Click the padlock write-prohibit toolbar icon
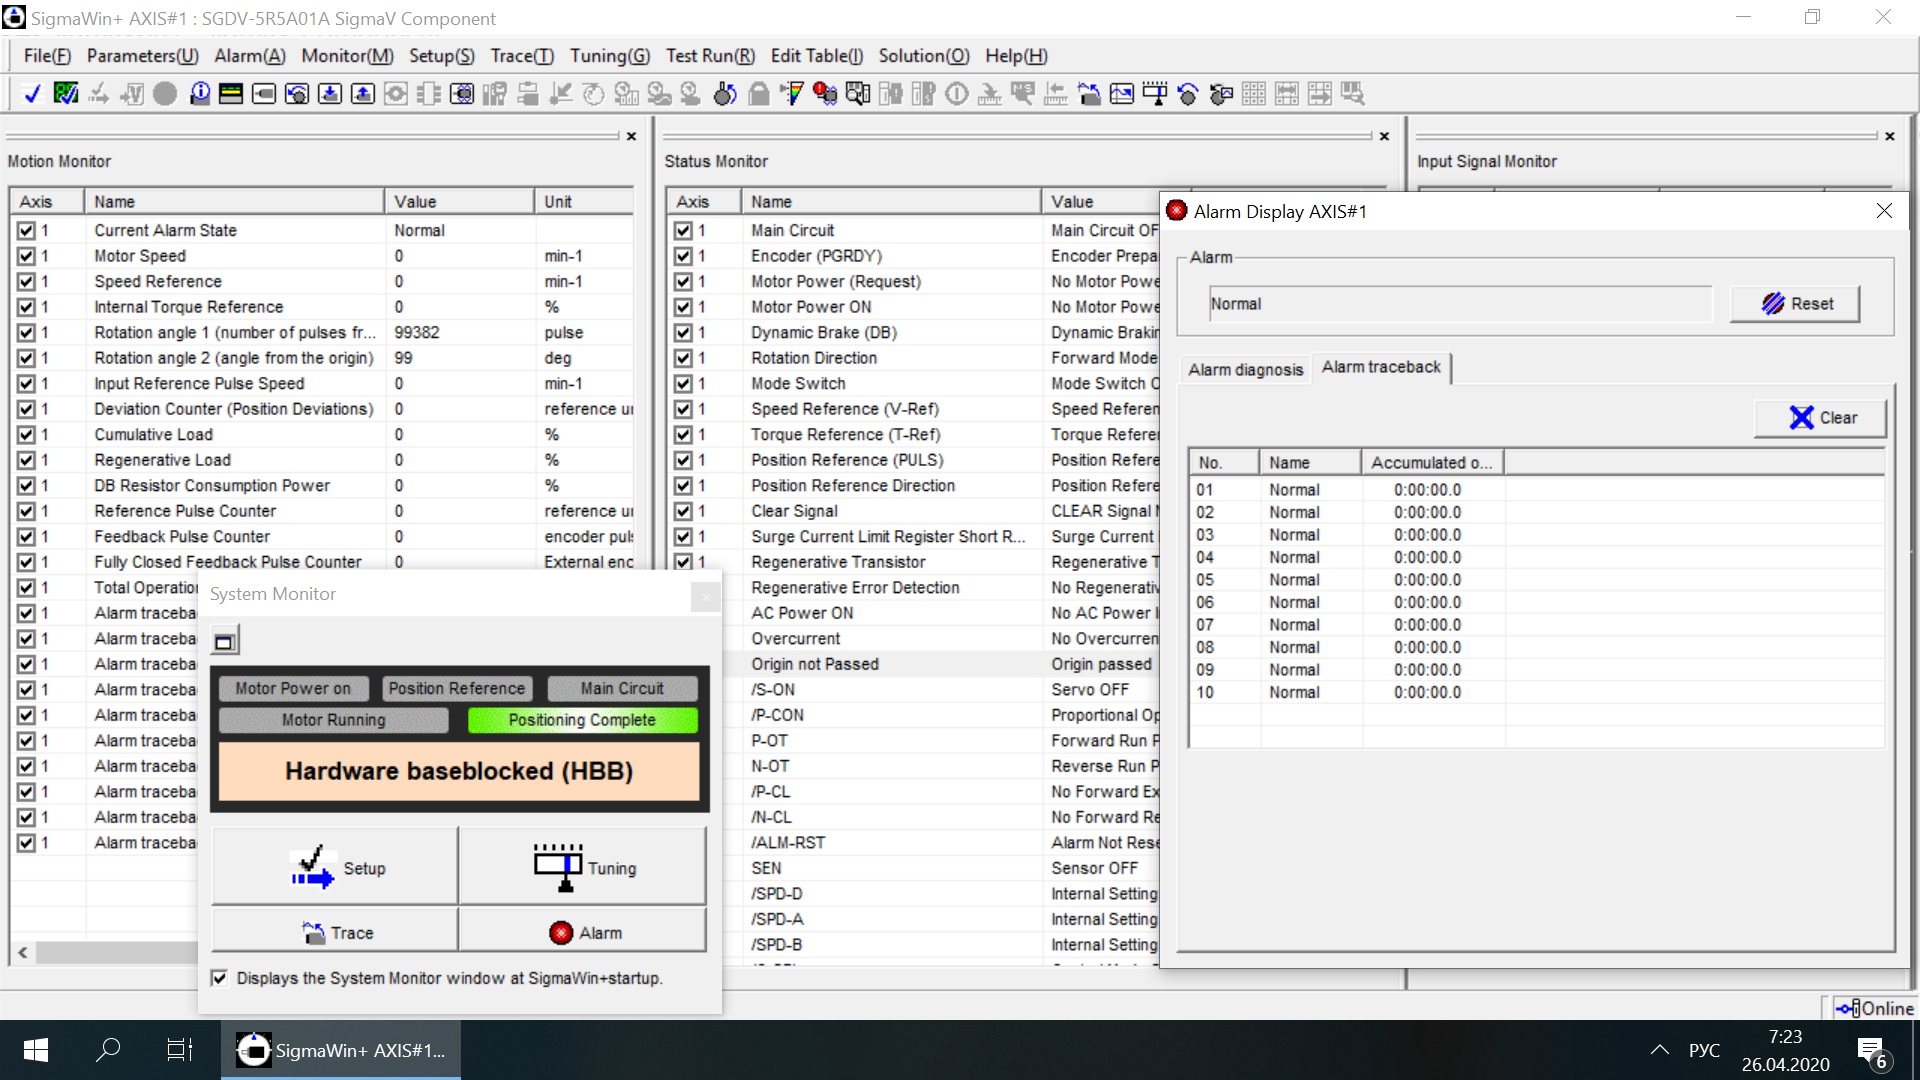This screenshot has height=1080, width=1920. point(759,94)
